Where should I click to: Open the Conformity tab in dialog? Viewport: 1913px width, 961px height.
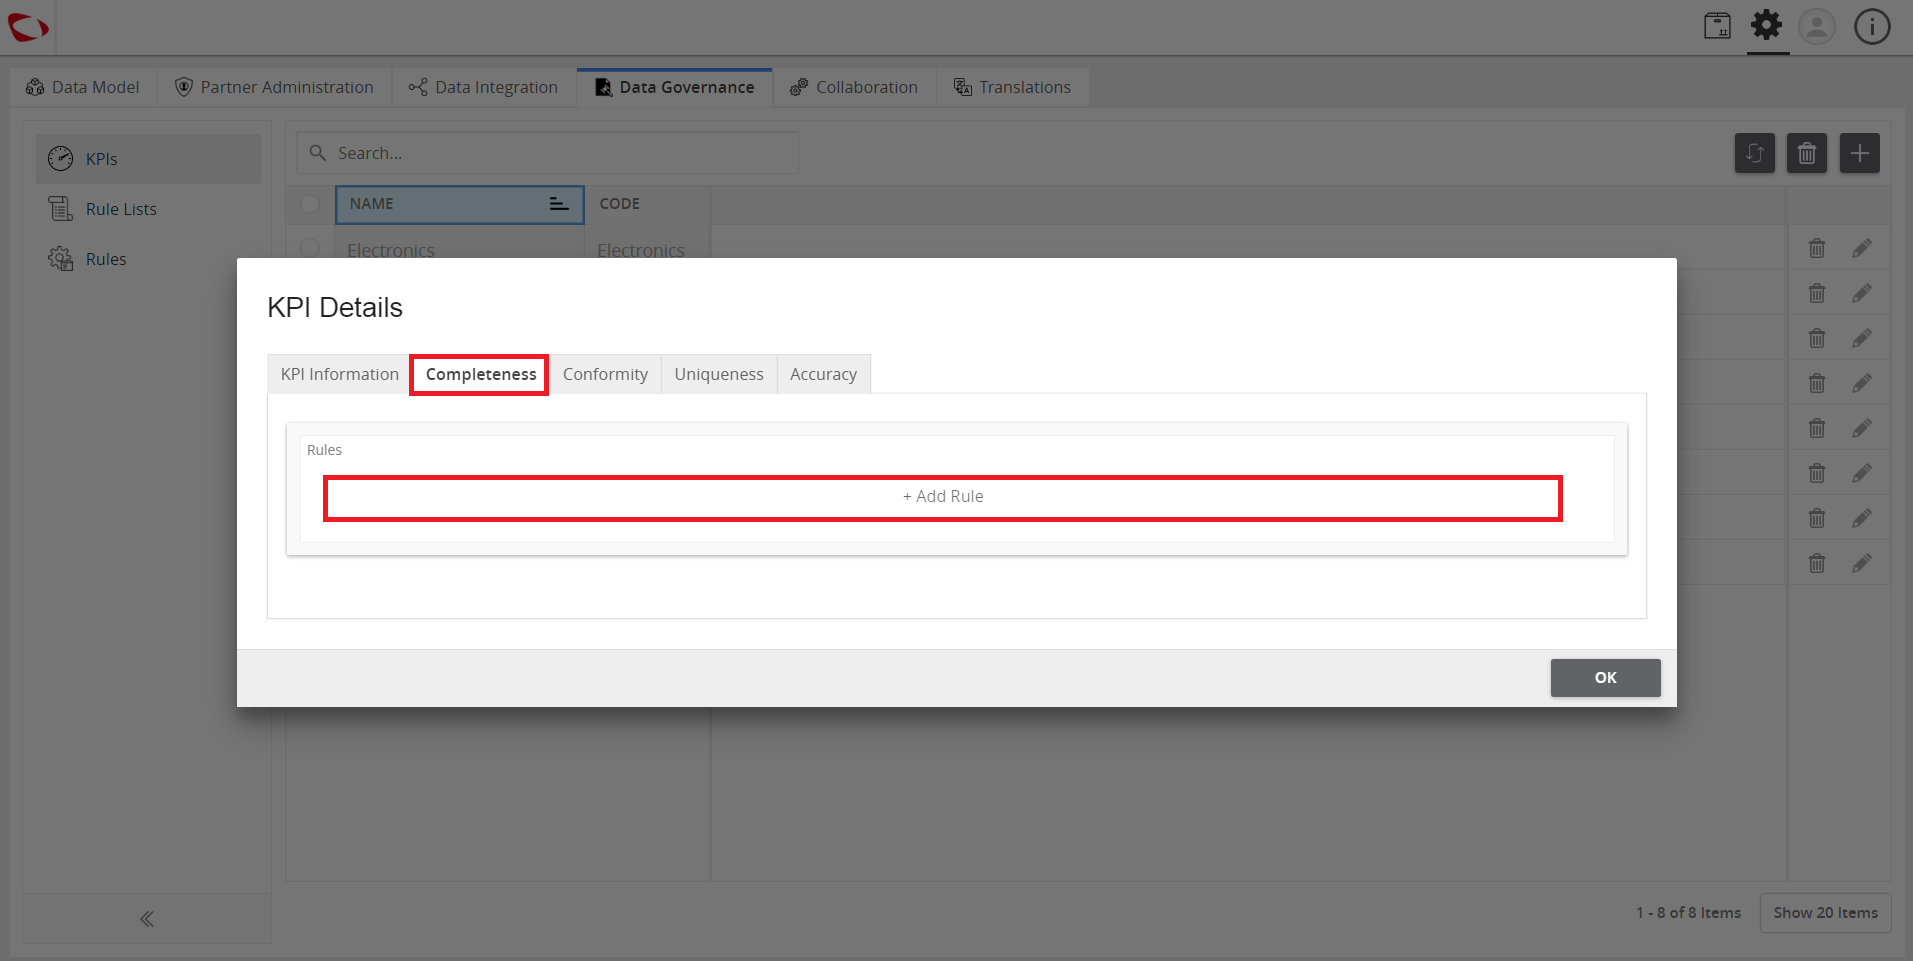(605, 374)
